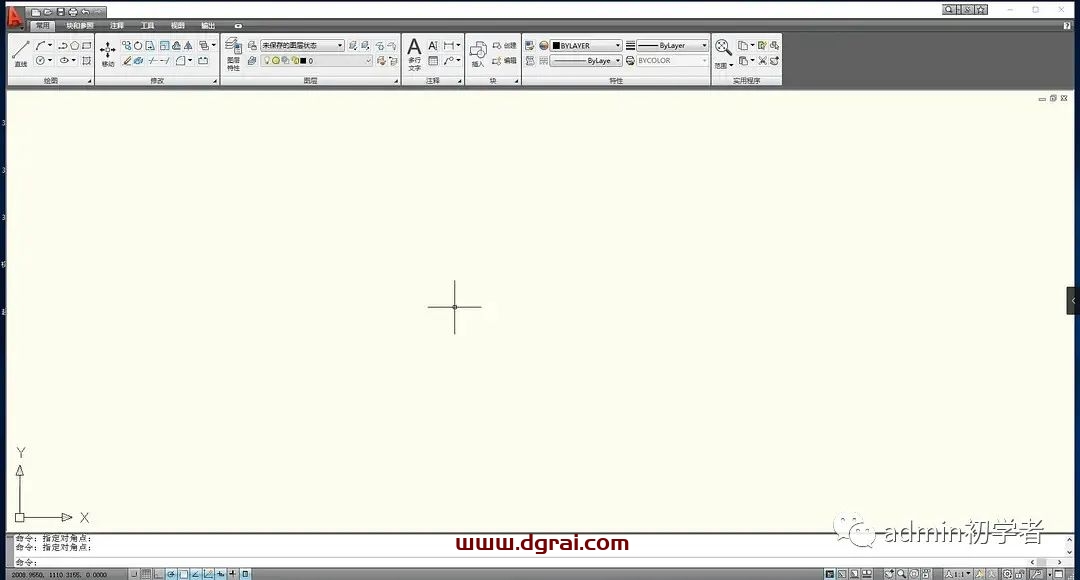
Task: Click Zoom Extents (范围) magnifier icon
Action: pyautogui.click(x=723, y=47)
